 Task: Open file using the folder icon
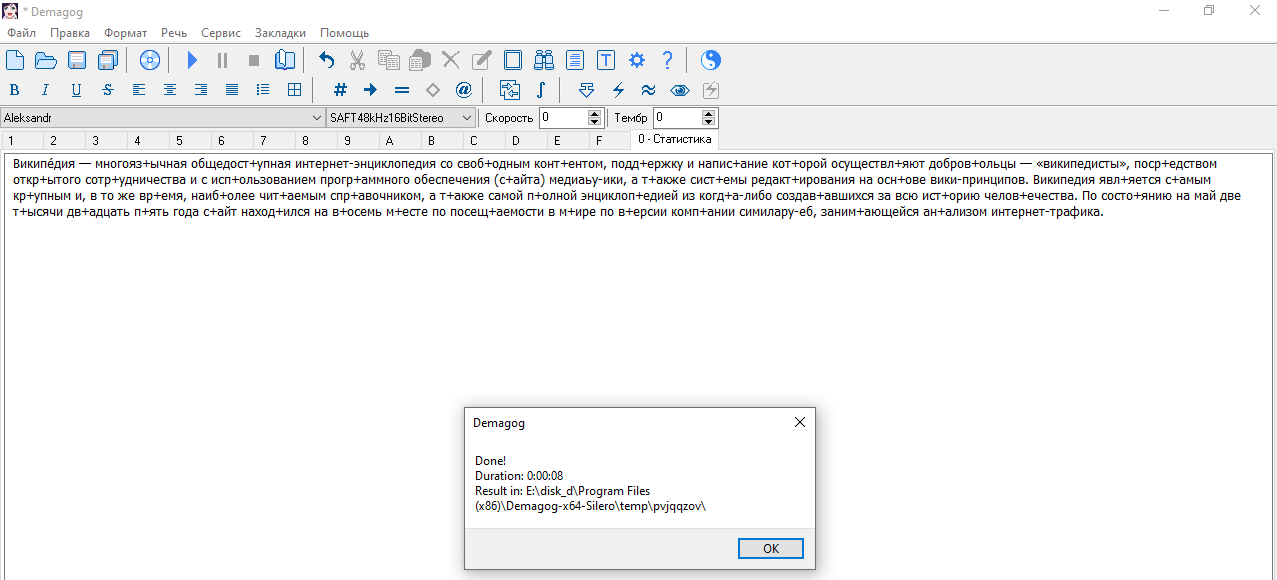point(46,60)
